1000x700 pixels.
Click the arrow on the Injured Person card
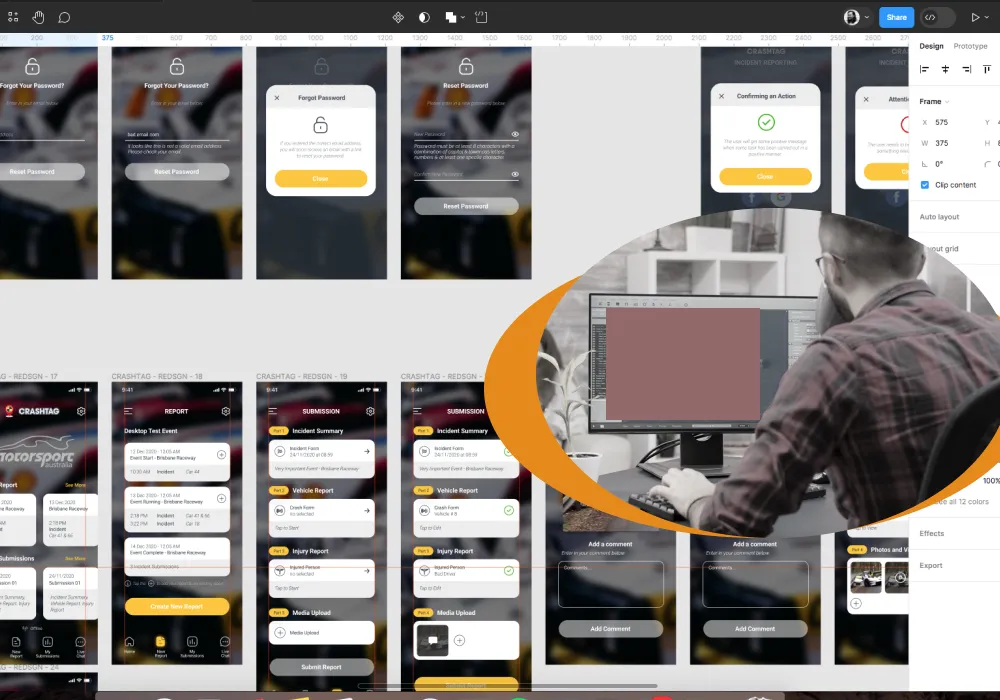(367, 571)
